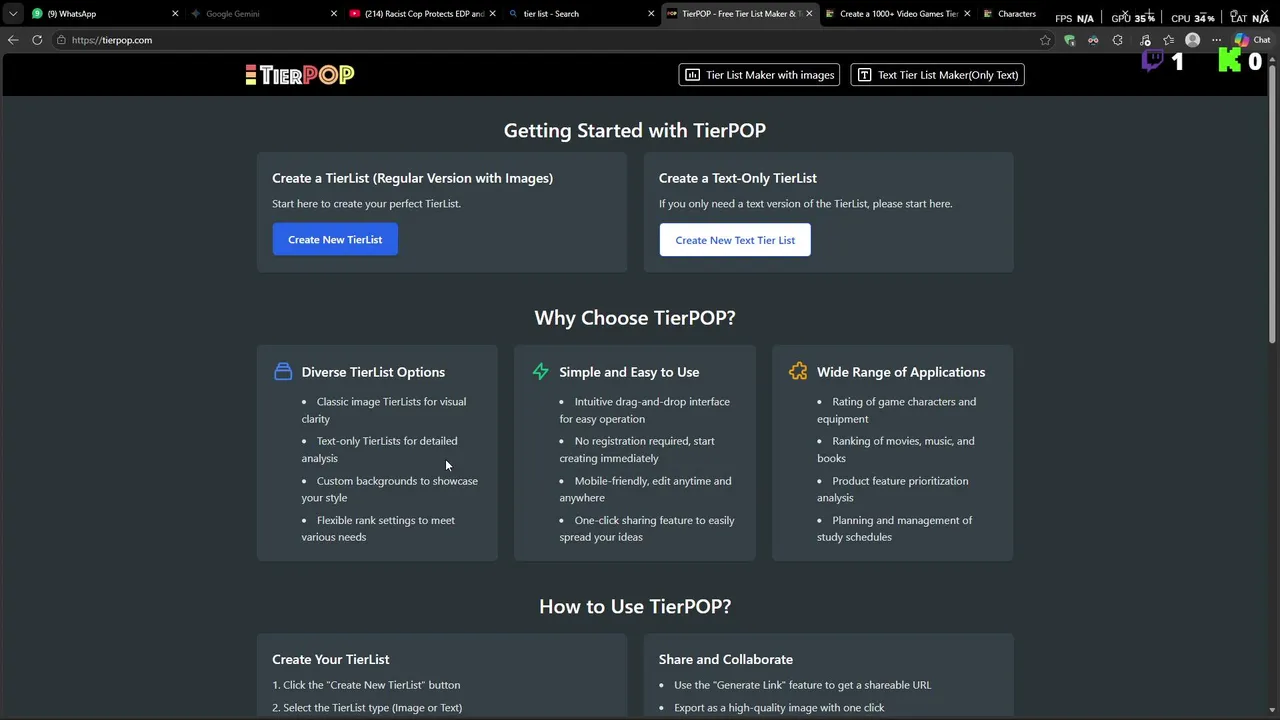Image resolution: width=1280 pixels, height=720 pixels.
Task: Click "Create Your TierList" section heading
Action: click(331, 659)
